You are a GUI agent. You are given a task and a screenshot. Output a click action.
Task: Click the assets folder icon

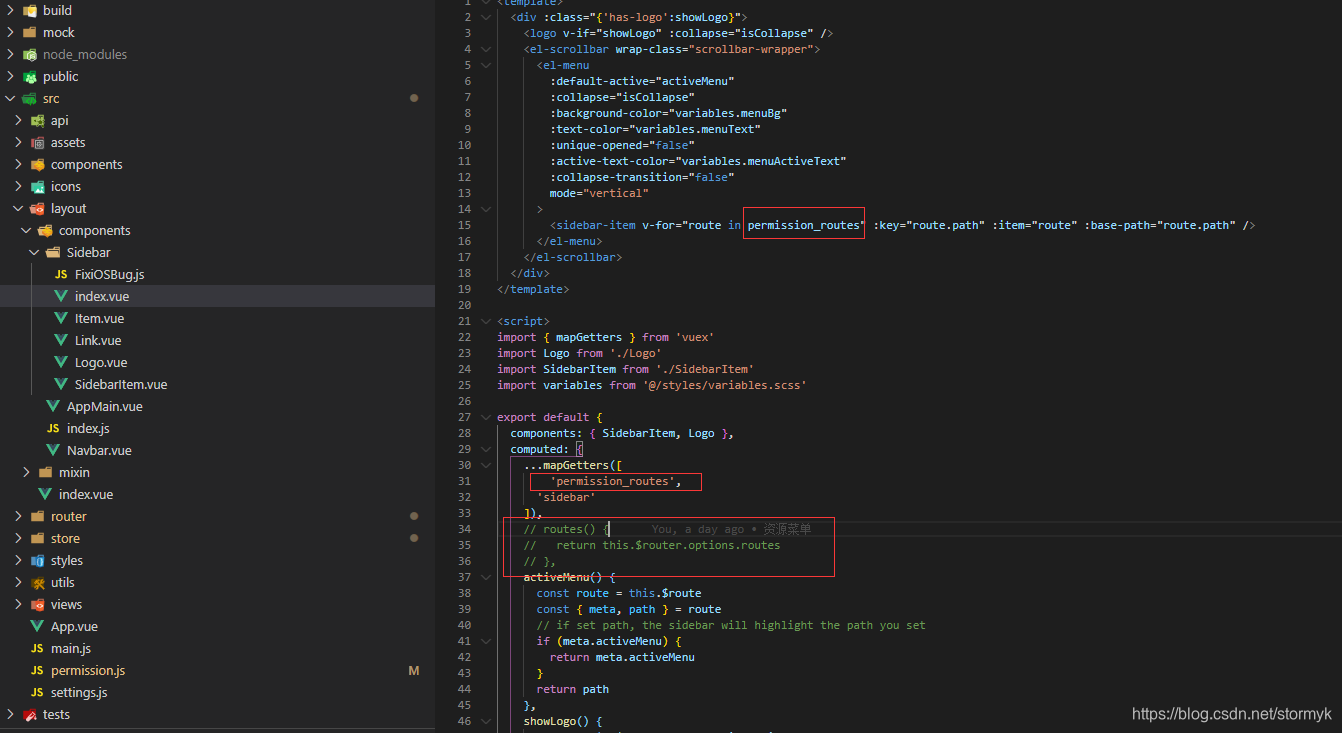[x=37, y=142]
